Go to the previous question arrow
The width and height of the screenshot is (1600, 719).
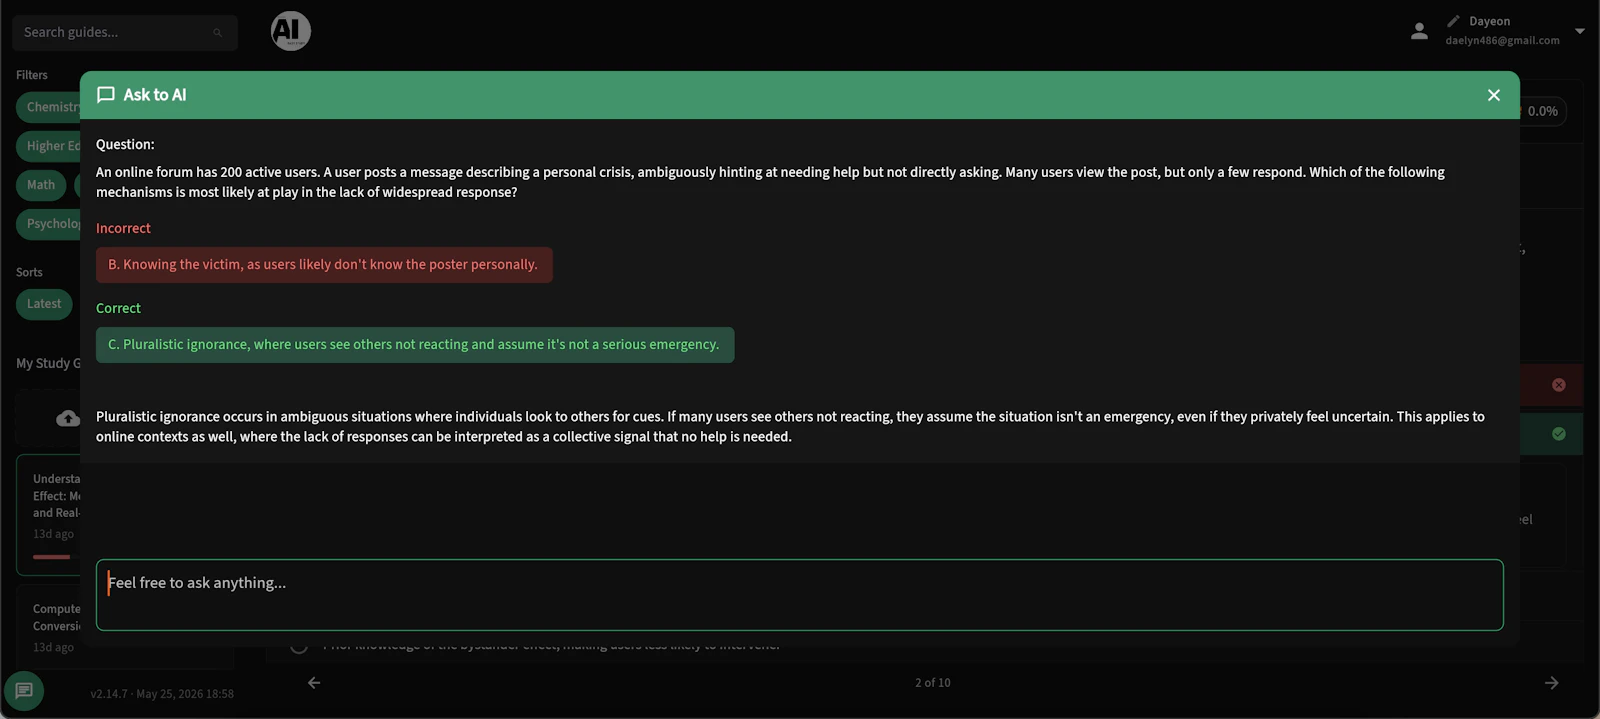[x=314, y=683]
